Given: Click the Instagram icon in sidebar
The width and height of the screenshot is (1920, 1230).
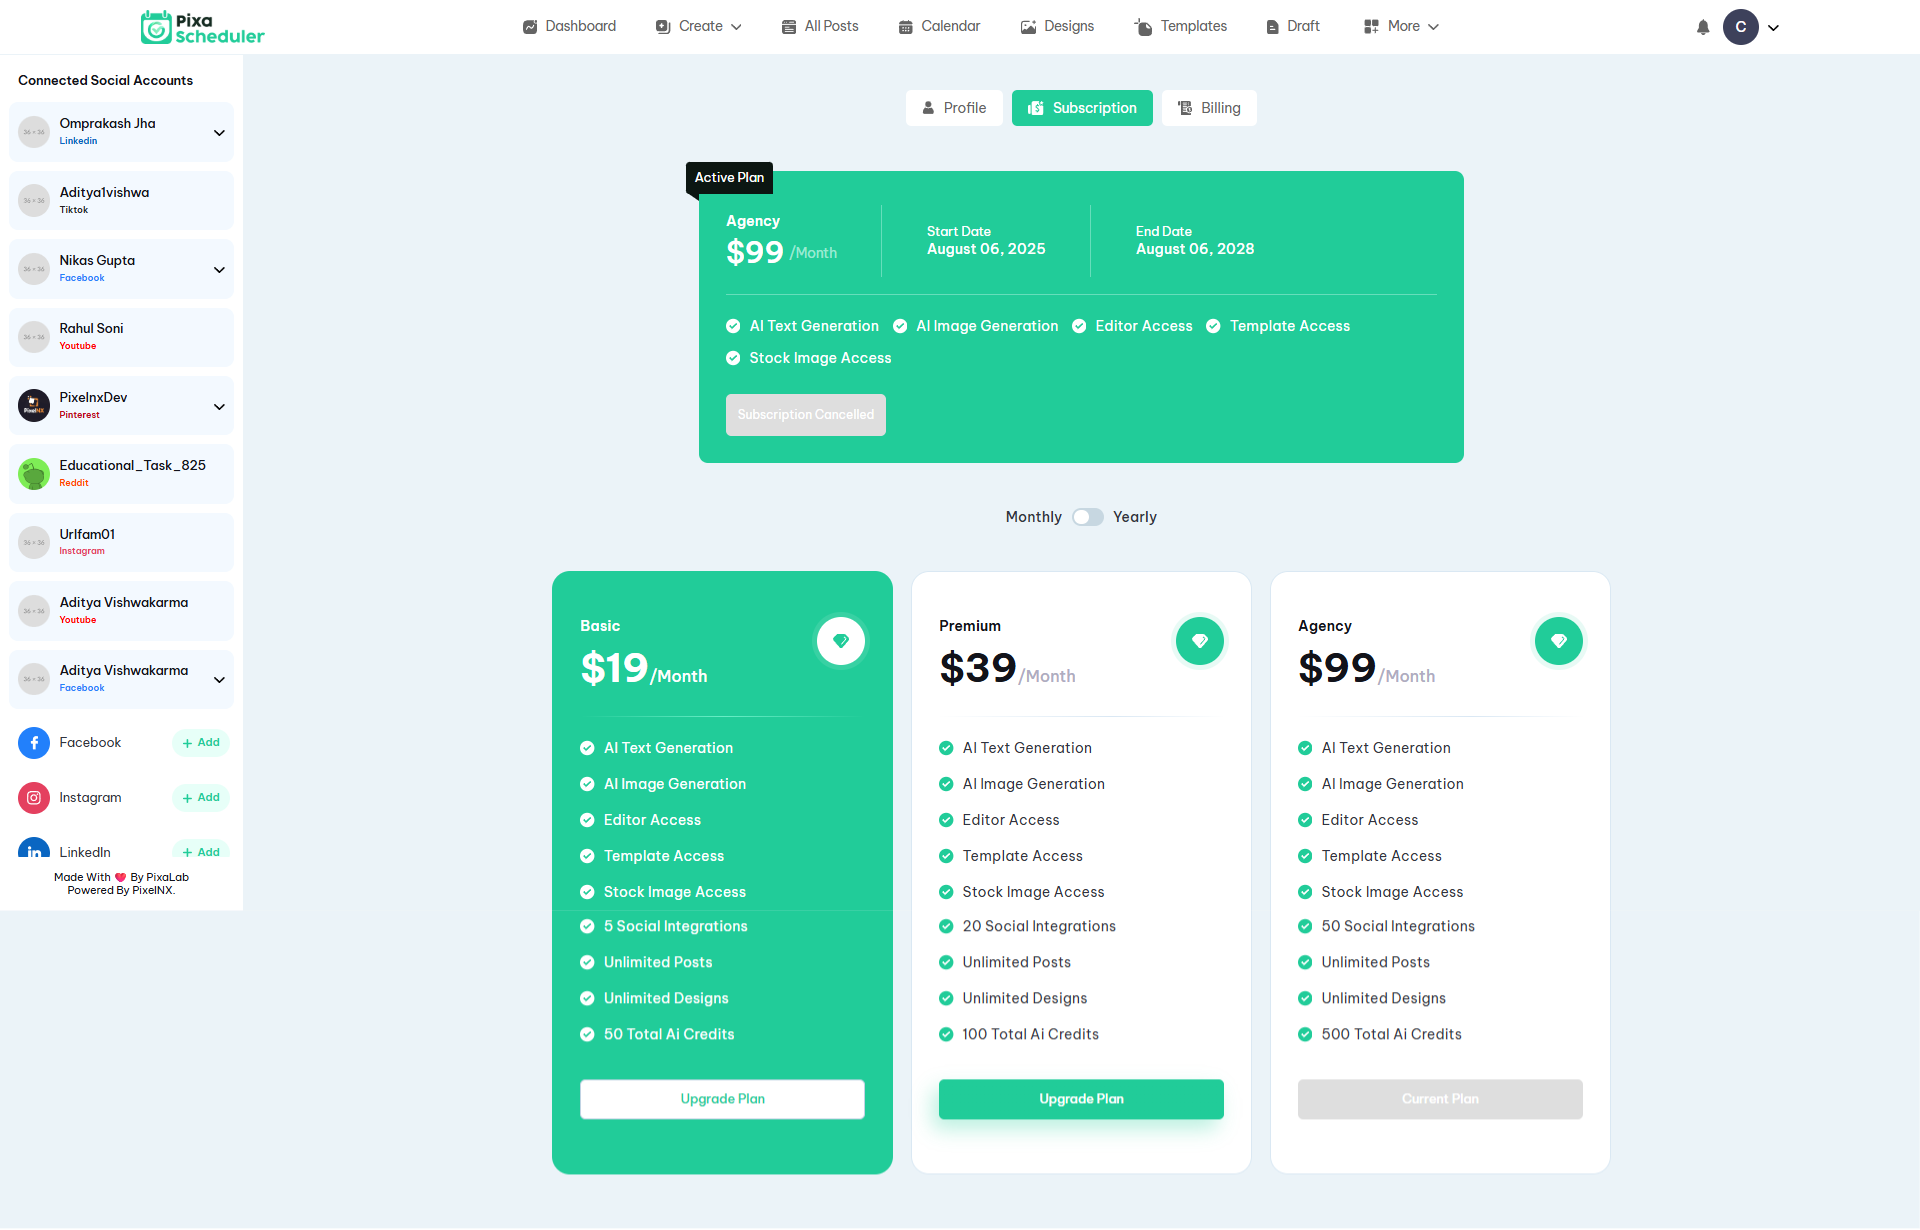Looking at the screenshot, I should (34, 798).
